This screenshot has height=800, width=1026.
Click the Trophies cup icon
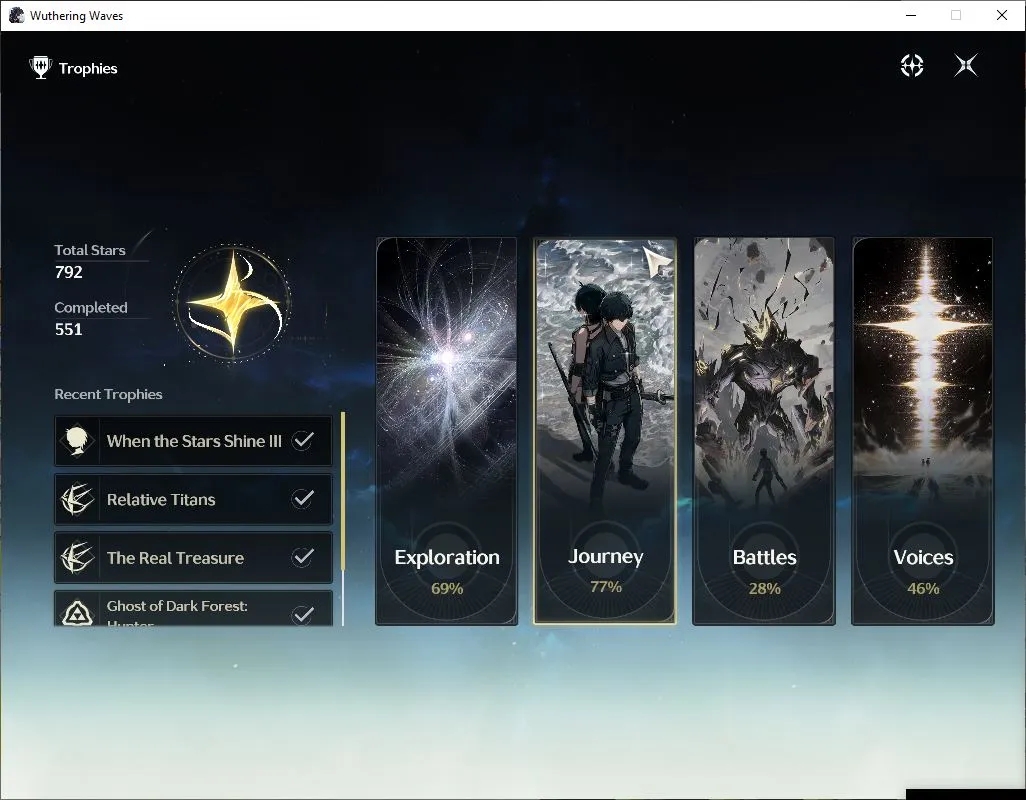coord(41,67)
